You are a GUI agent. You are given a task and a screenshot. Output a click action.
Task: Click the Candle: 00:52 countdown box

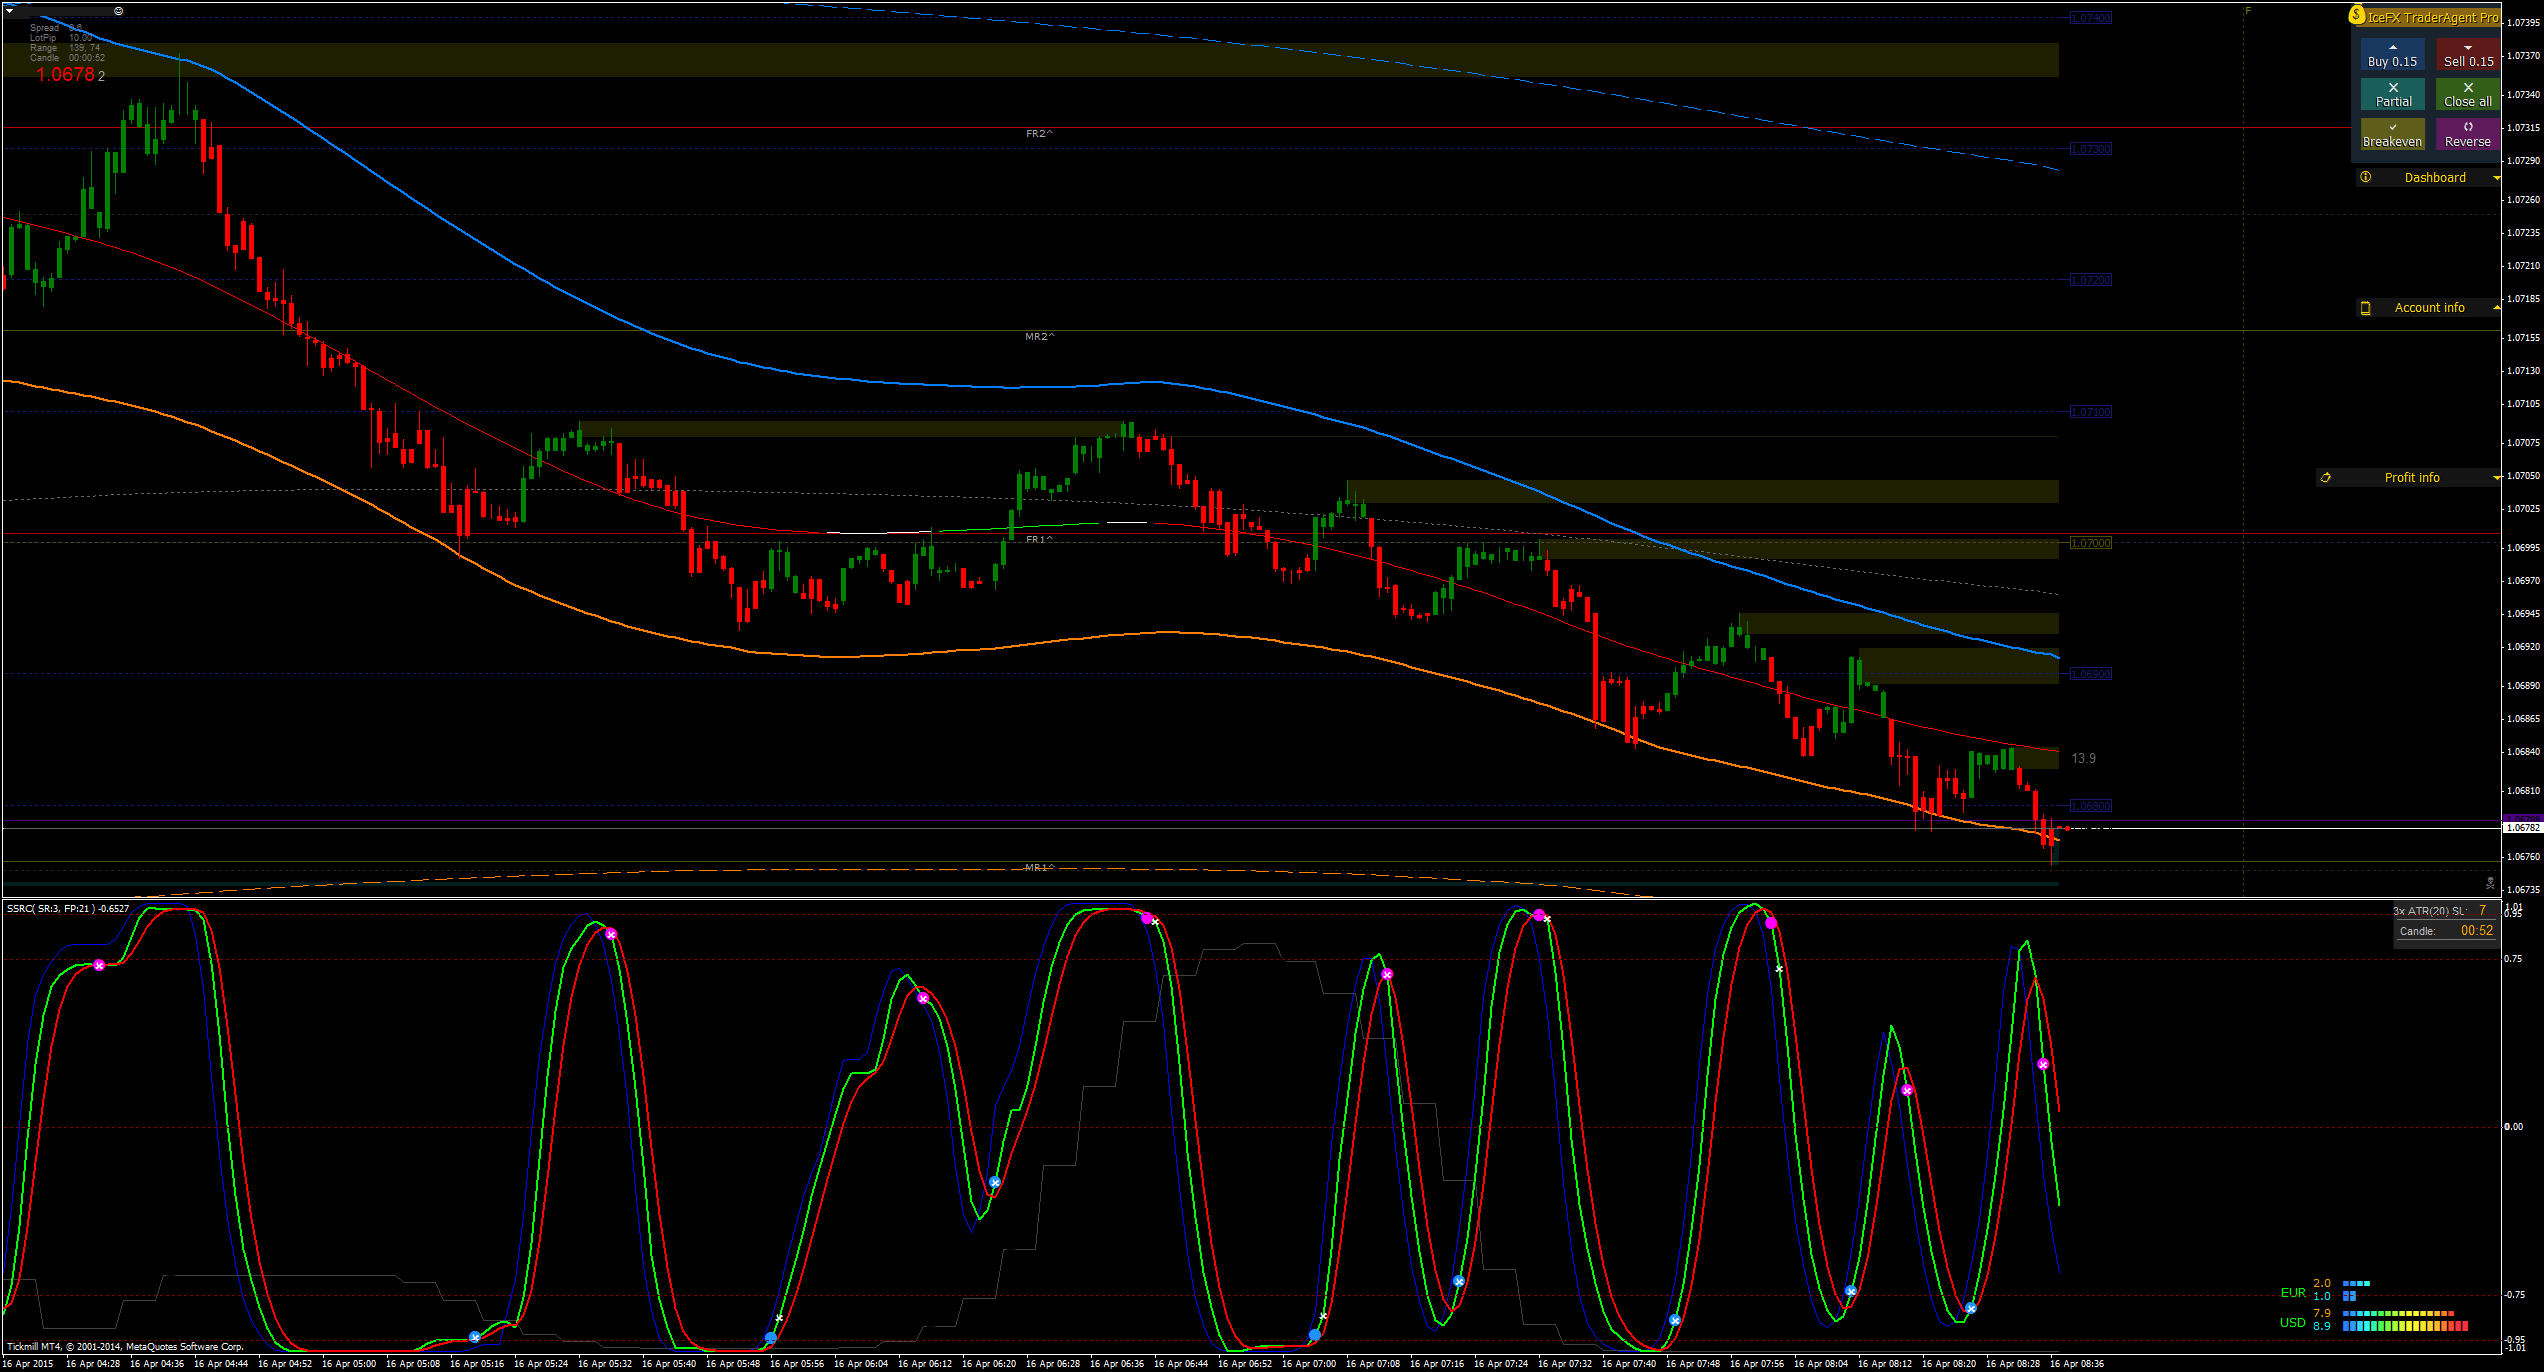[2446, 931]
